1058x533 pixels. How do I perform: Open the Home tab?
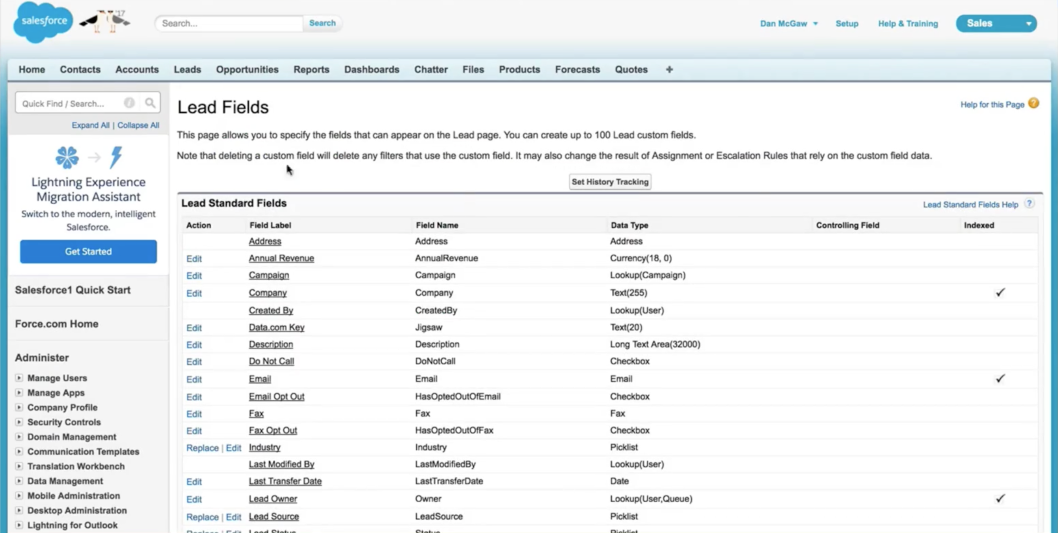pos(32,69)
